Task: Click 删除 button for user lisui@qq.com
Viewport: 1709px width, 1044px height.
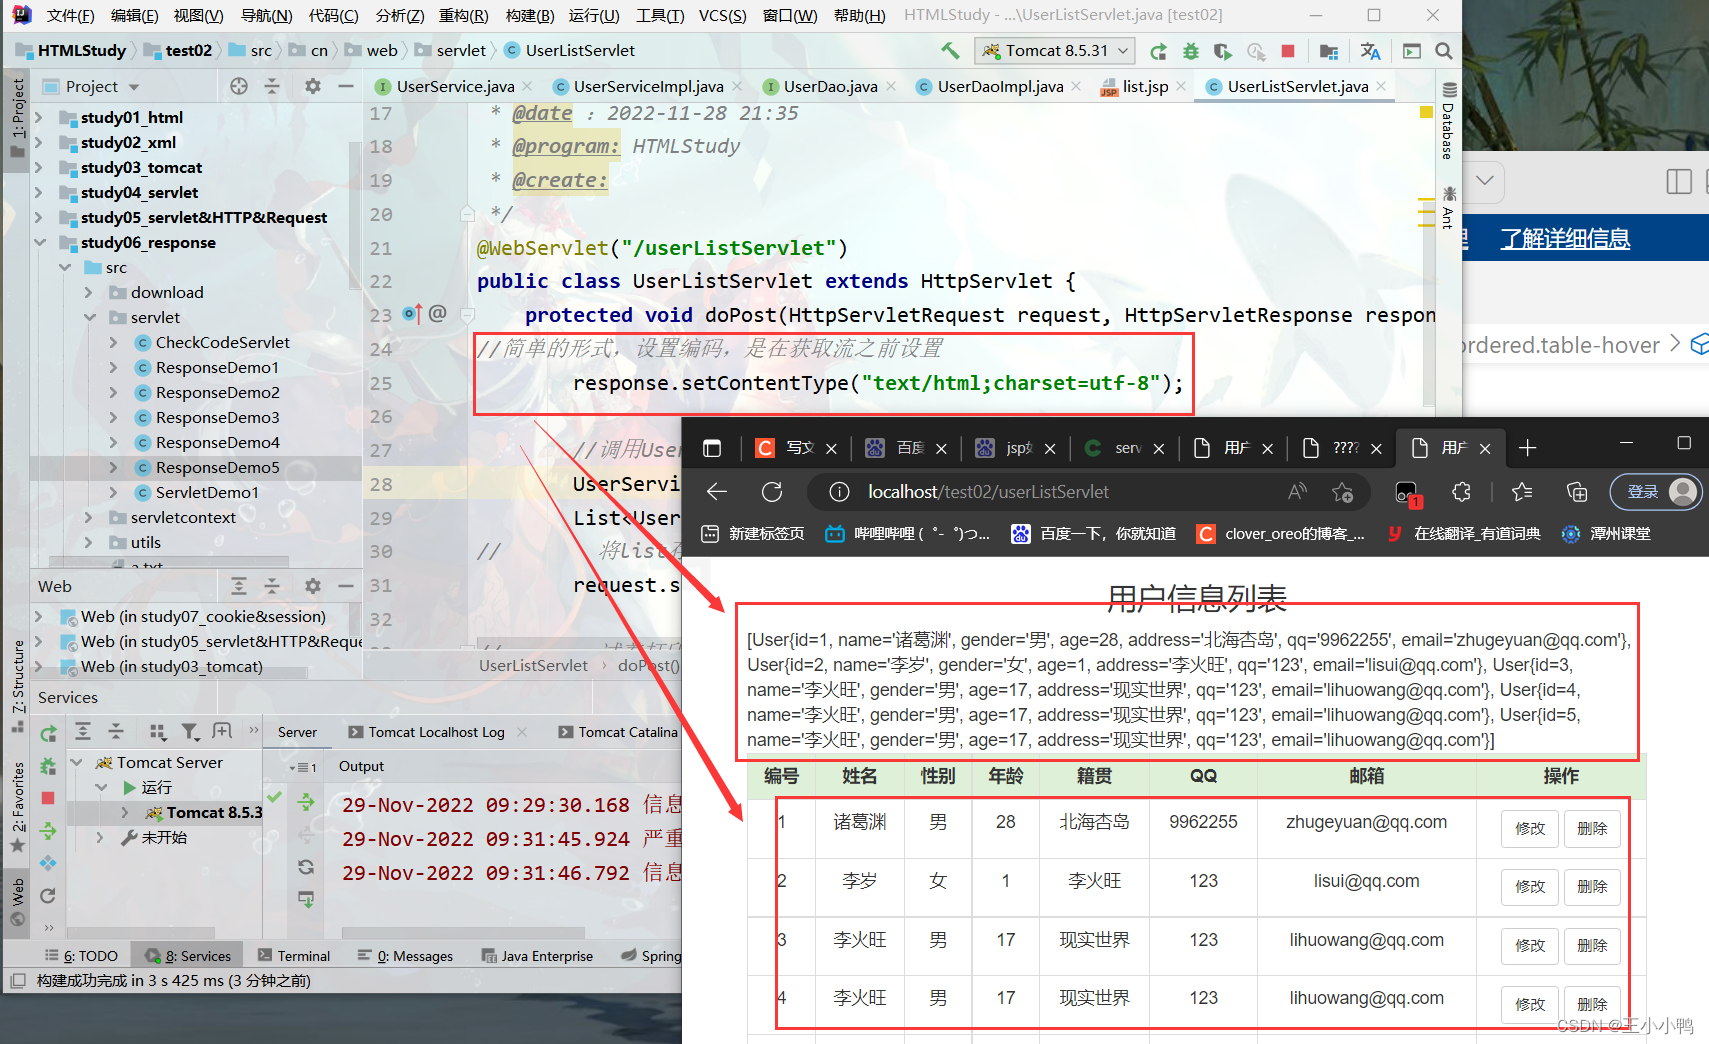Action: tap(1591, 887)
